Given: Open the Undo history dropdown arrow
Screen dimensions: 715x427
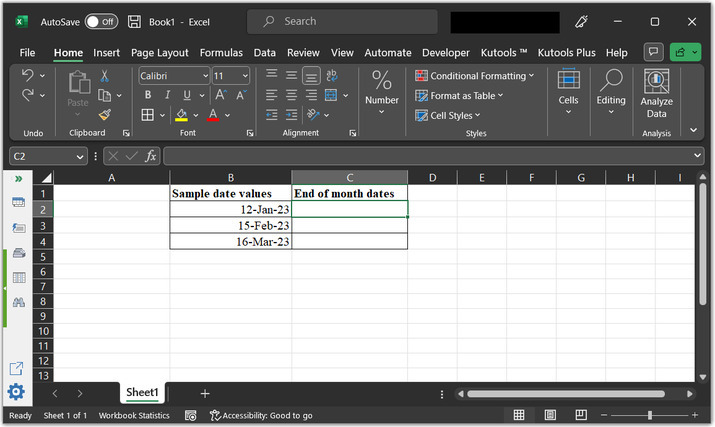Looking at the screenshot, I should 42,75.
